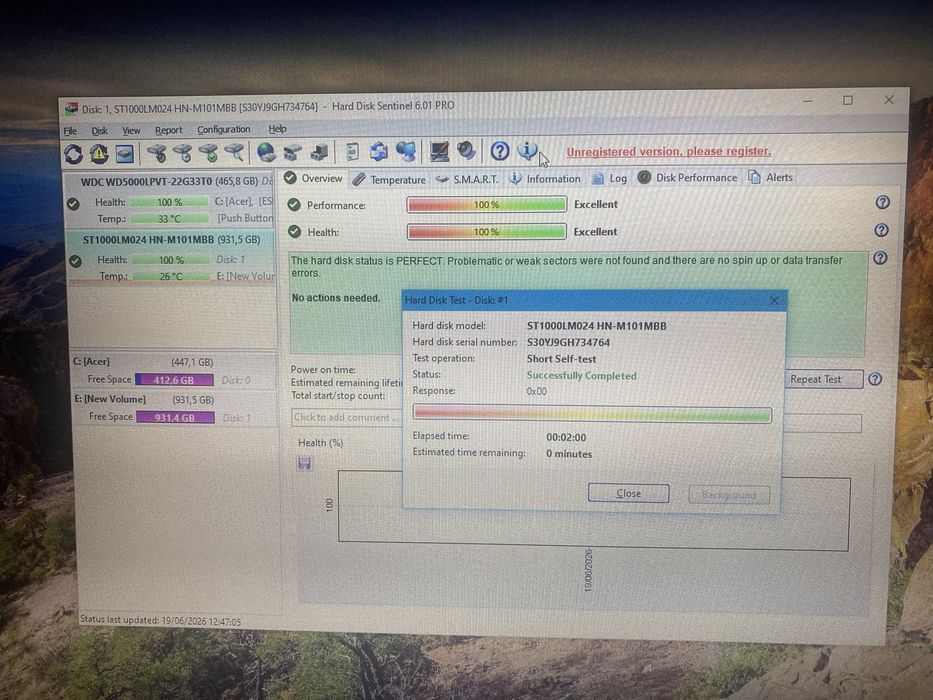This screenshot has width=933, height=700.
Task: Open the Help menu
Action: tap(277, 129)
